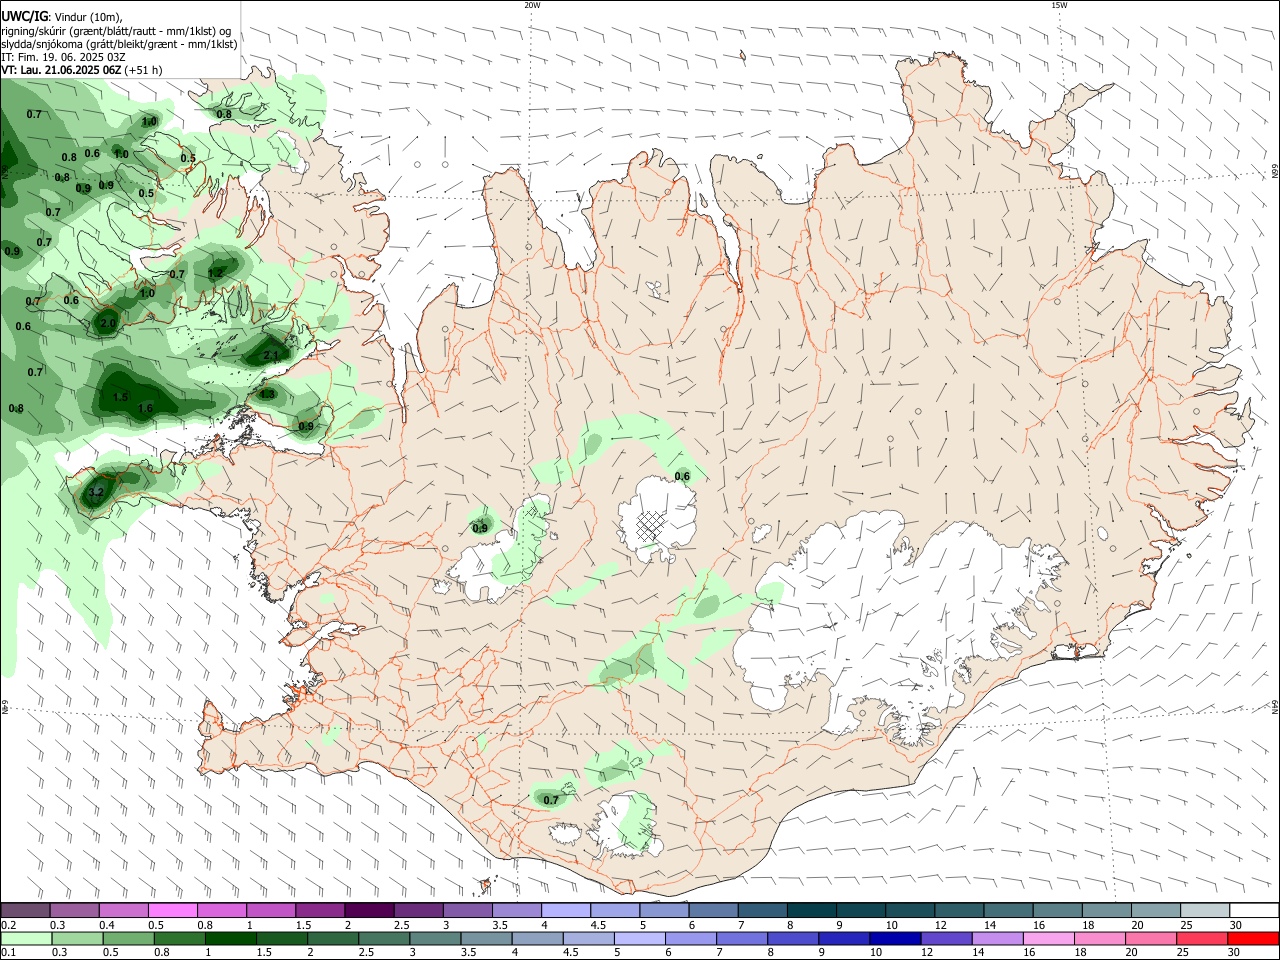This screenshot has height=960, width=1280.
Task: Click the UWC/IG title text
Action: pos(24,17)
